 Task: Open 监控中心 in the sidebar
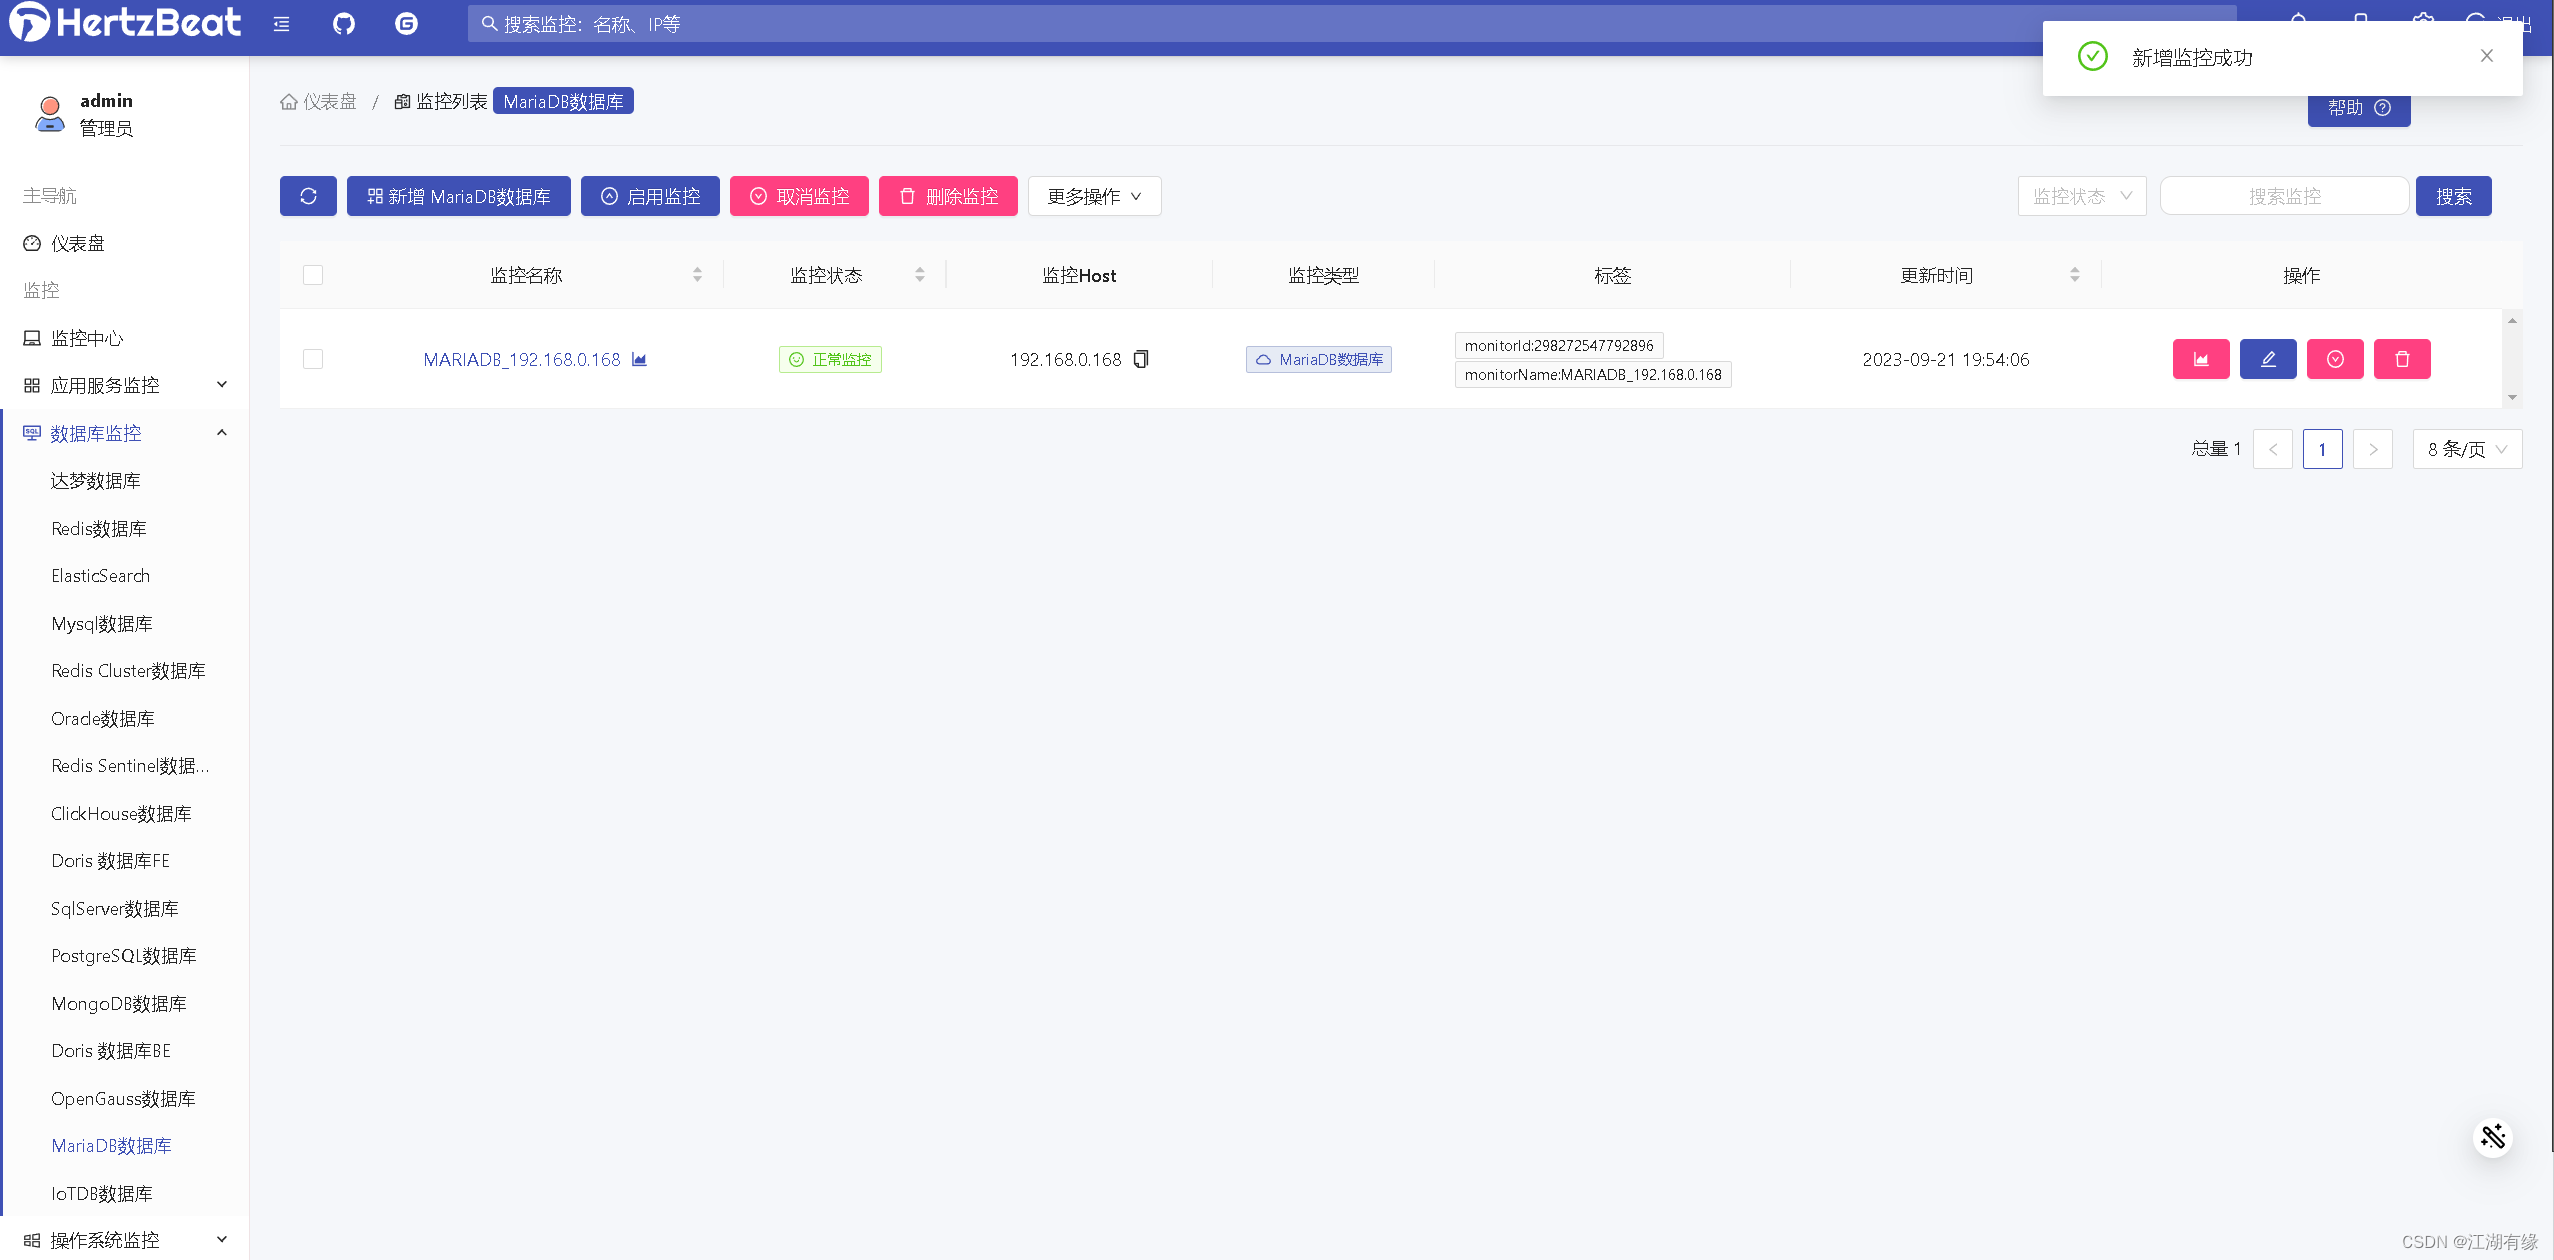pos(87,338)
